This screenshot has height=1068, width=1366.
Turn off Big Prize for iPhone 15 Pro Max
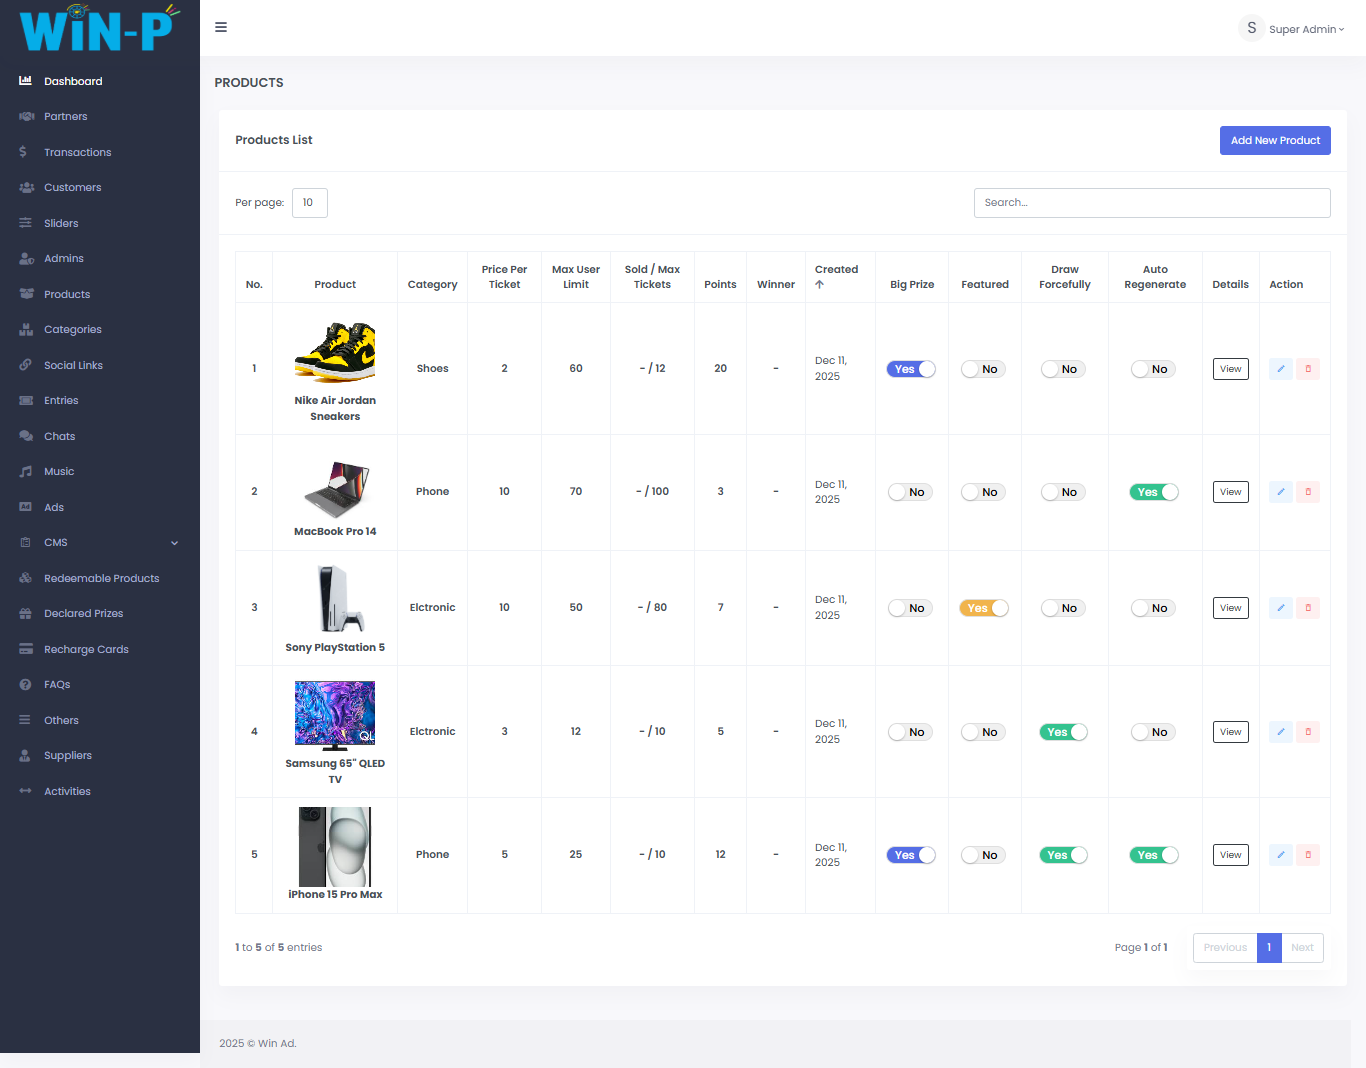(911, 855)
